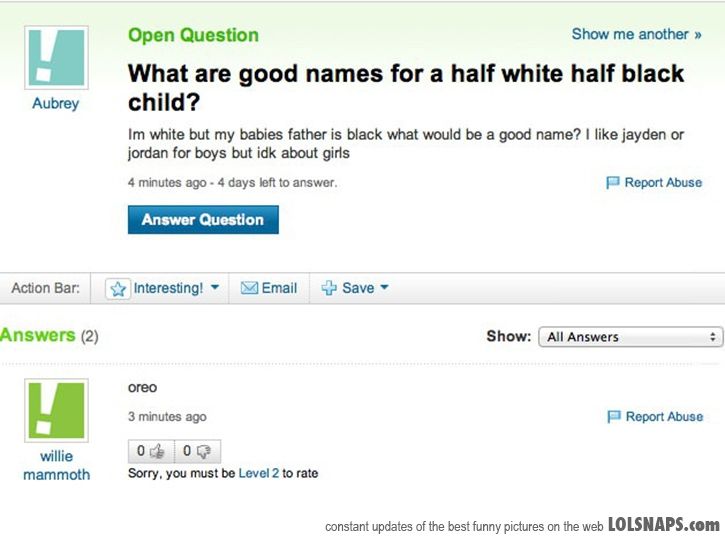Click the Email action bar text
Image resolution: width=725 pixels, height=544 pixels.
click(x=279, y=288)
